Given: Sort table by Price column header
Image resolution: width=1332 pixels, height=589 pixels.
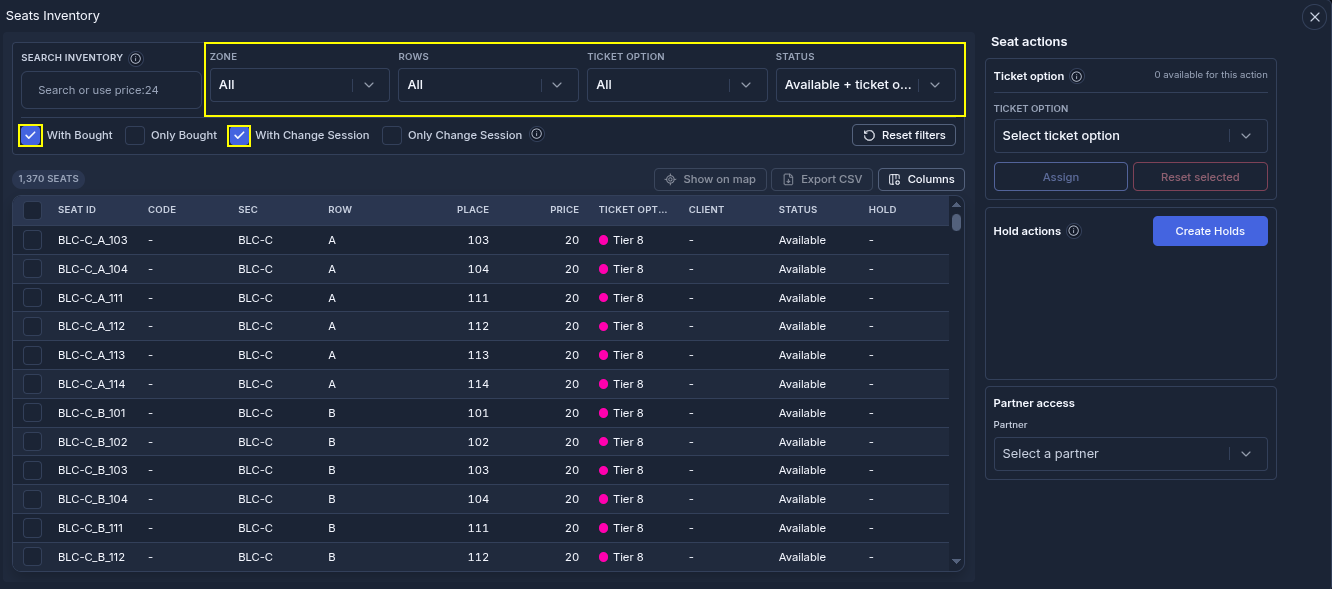Looking at the screenshot, I should click(x=564, y=210).
